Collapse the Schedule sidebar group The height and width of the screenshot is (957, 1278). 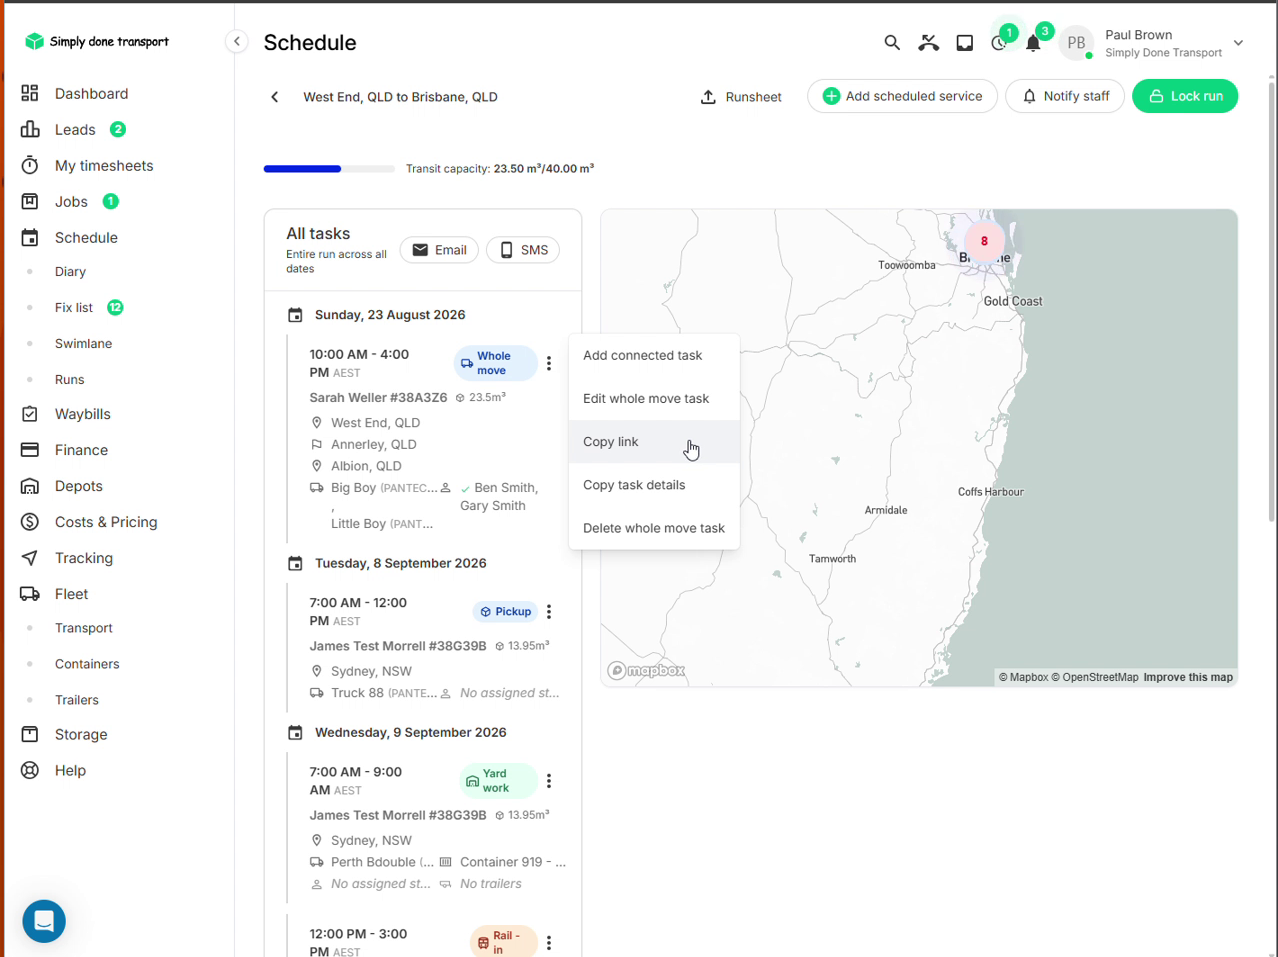click(86, 237)
